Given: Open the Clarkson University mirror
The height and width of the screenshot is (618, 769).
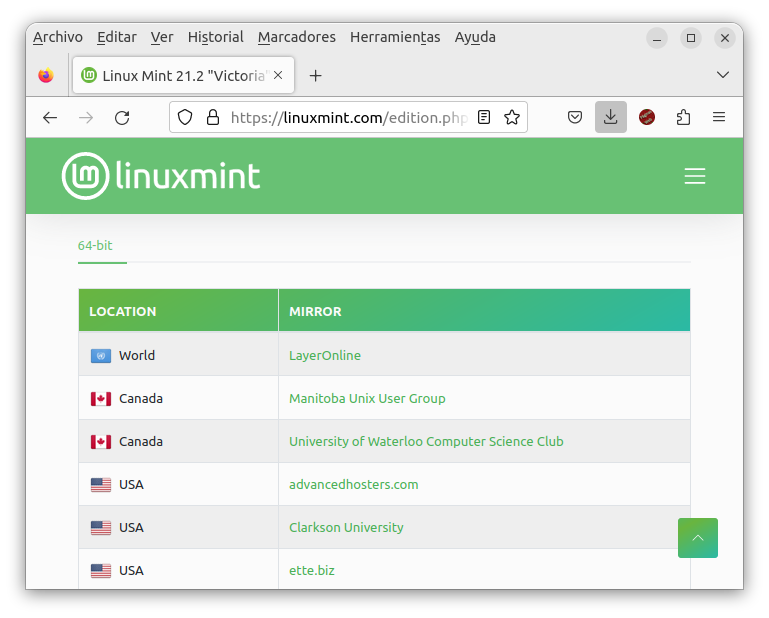Looking at the screenshot, I should tap(346, 527).
